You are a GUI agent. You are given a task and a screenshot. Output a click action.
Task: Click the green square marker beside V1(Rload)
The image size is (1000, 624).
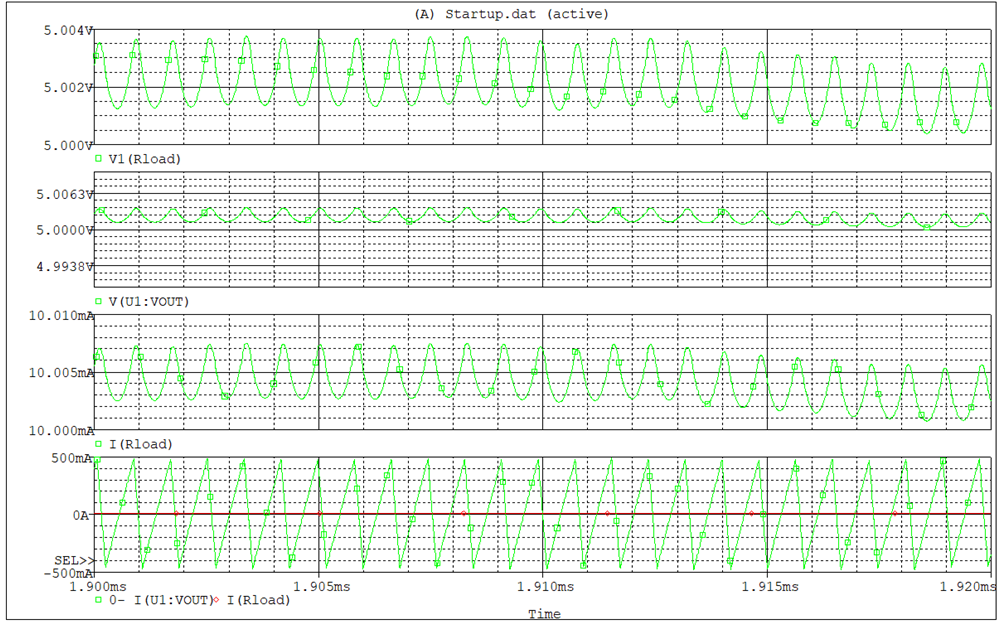98,159
